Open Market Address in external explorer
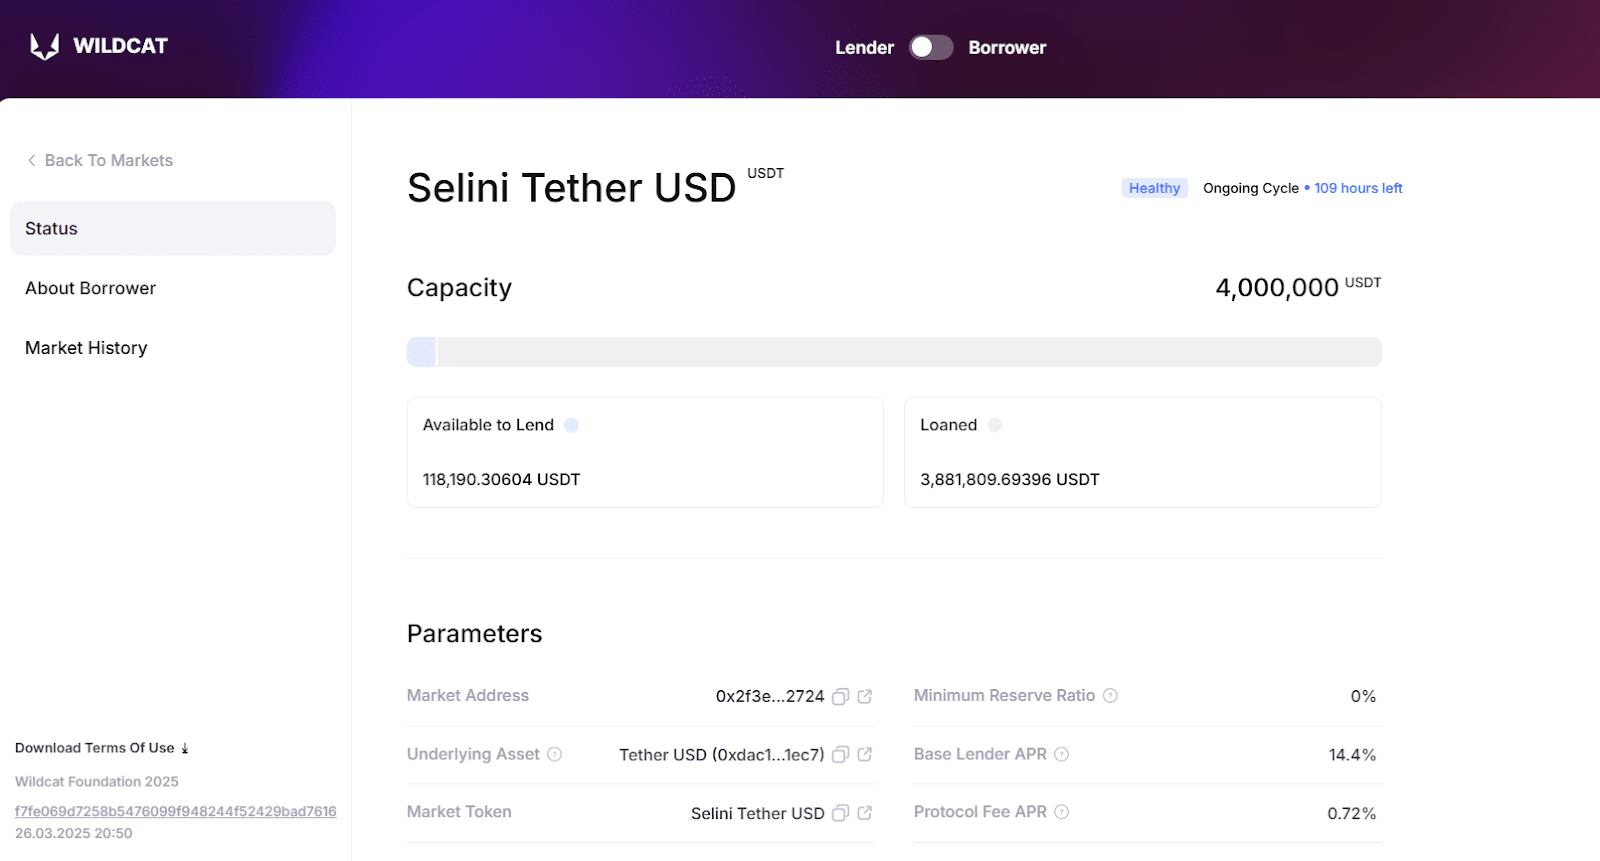The height and width of the screenshot is (861, 1600). 865,696
